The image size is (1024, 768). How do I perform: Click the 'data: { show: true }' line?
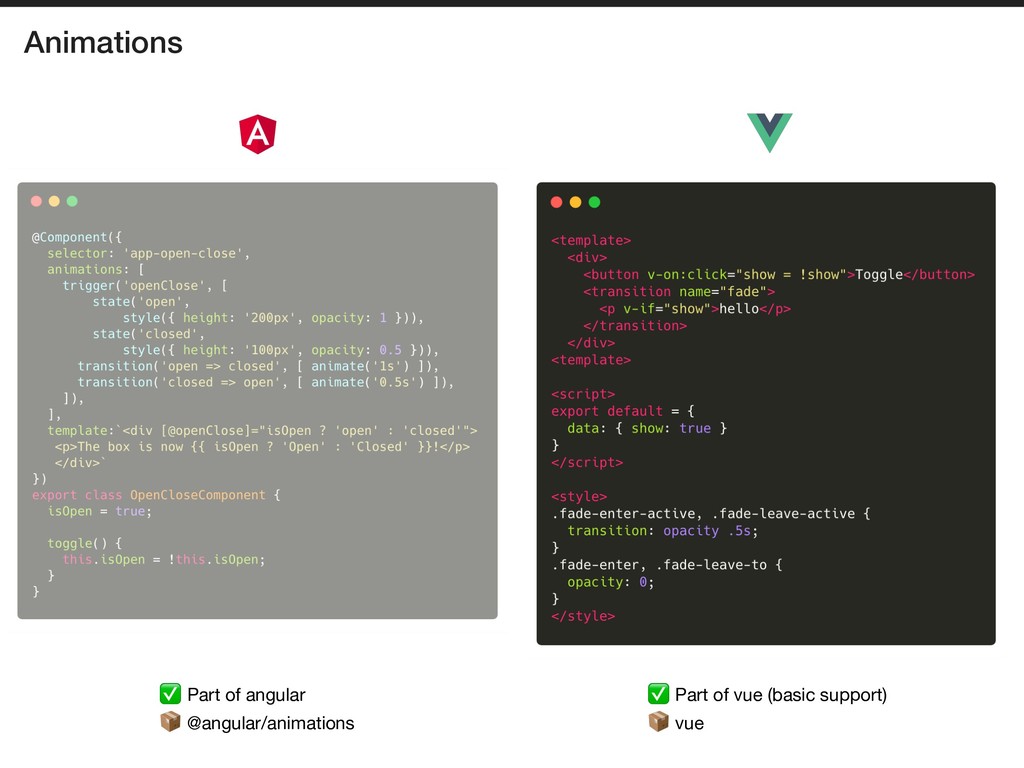pos(647,428)
